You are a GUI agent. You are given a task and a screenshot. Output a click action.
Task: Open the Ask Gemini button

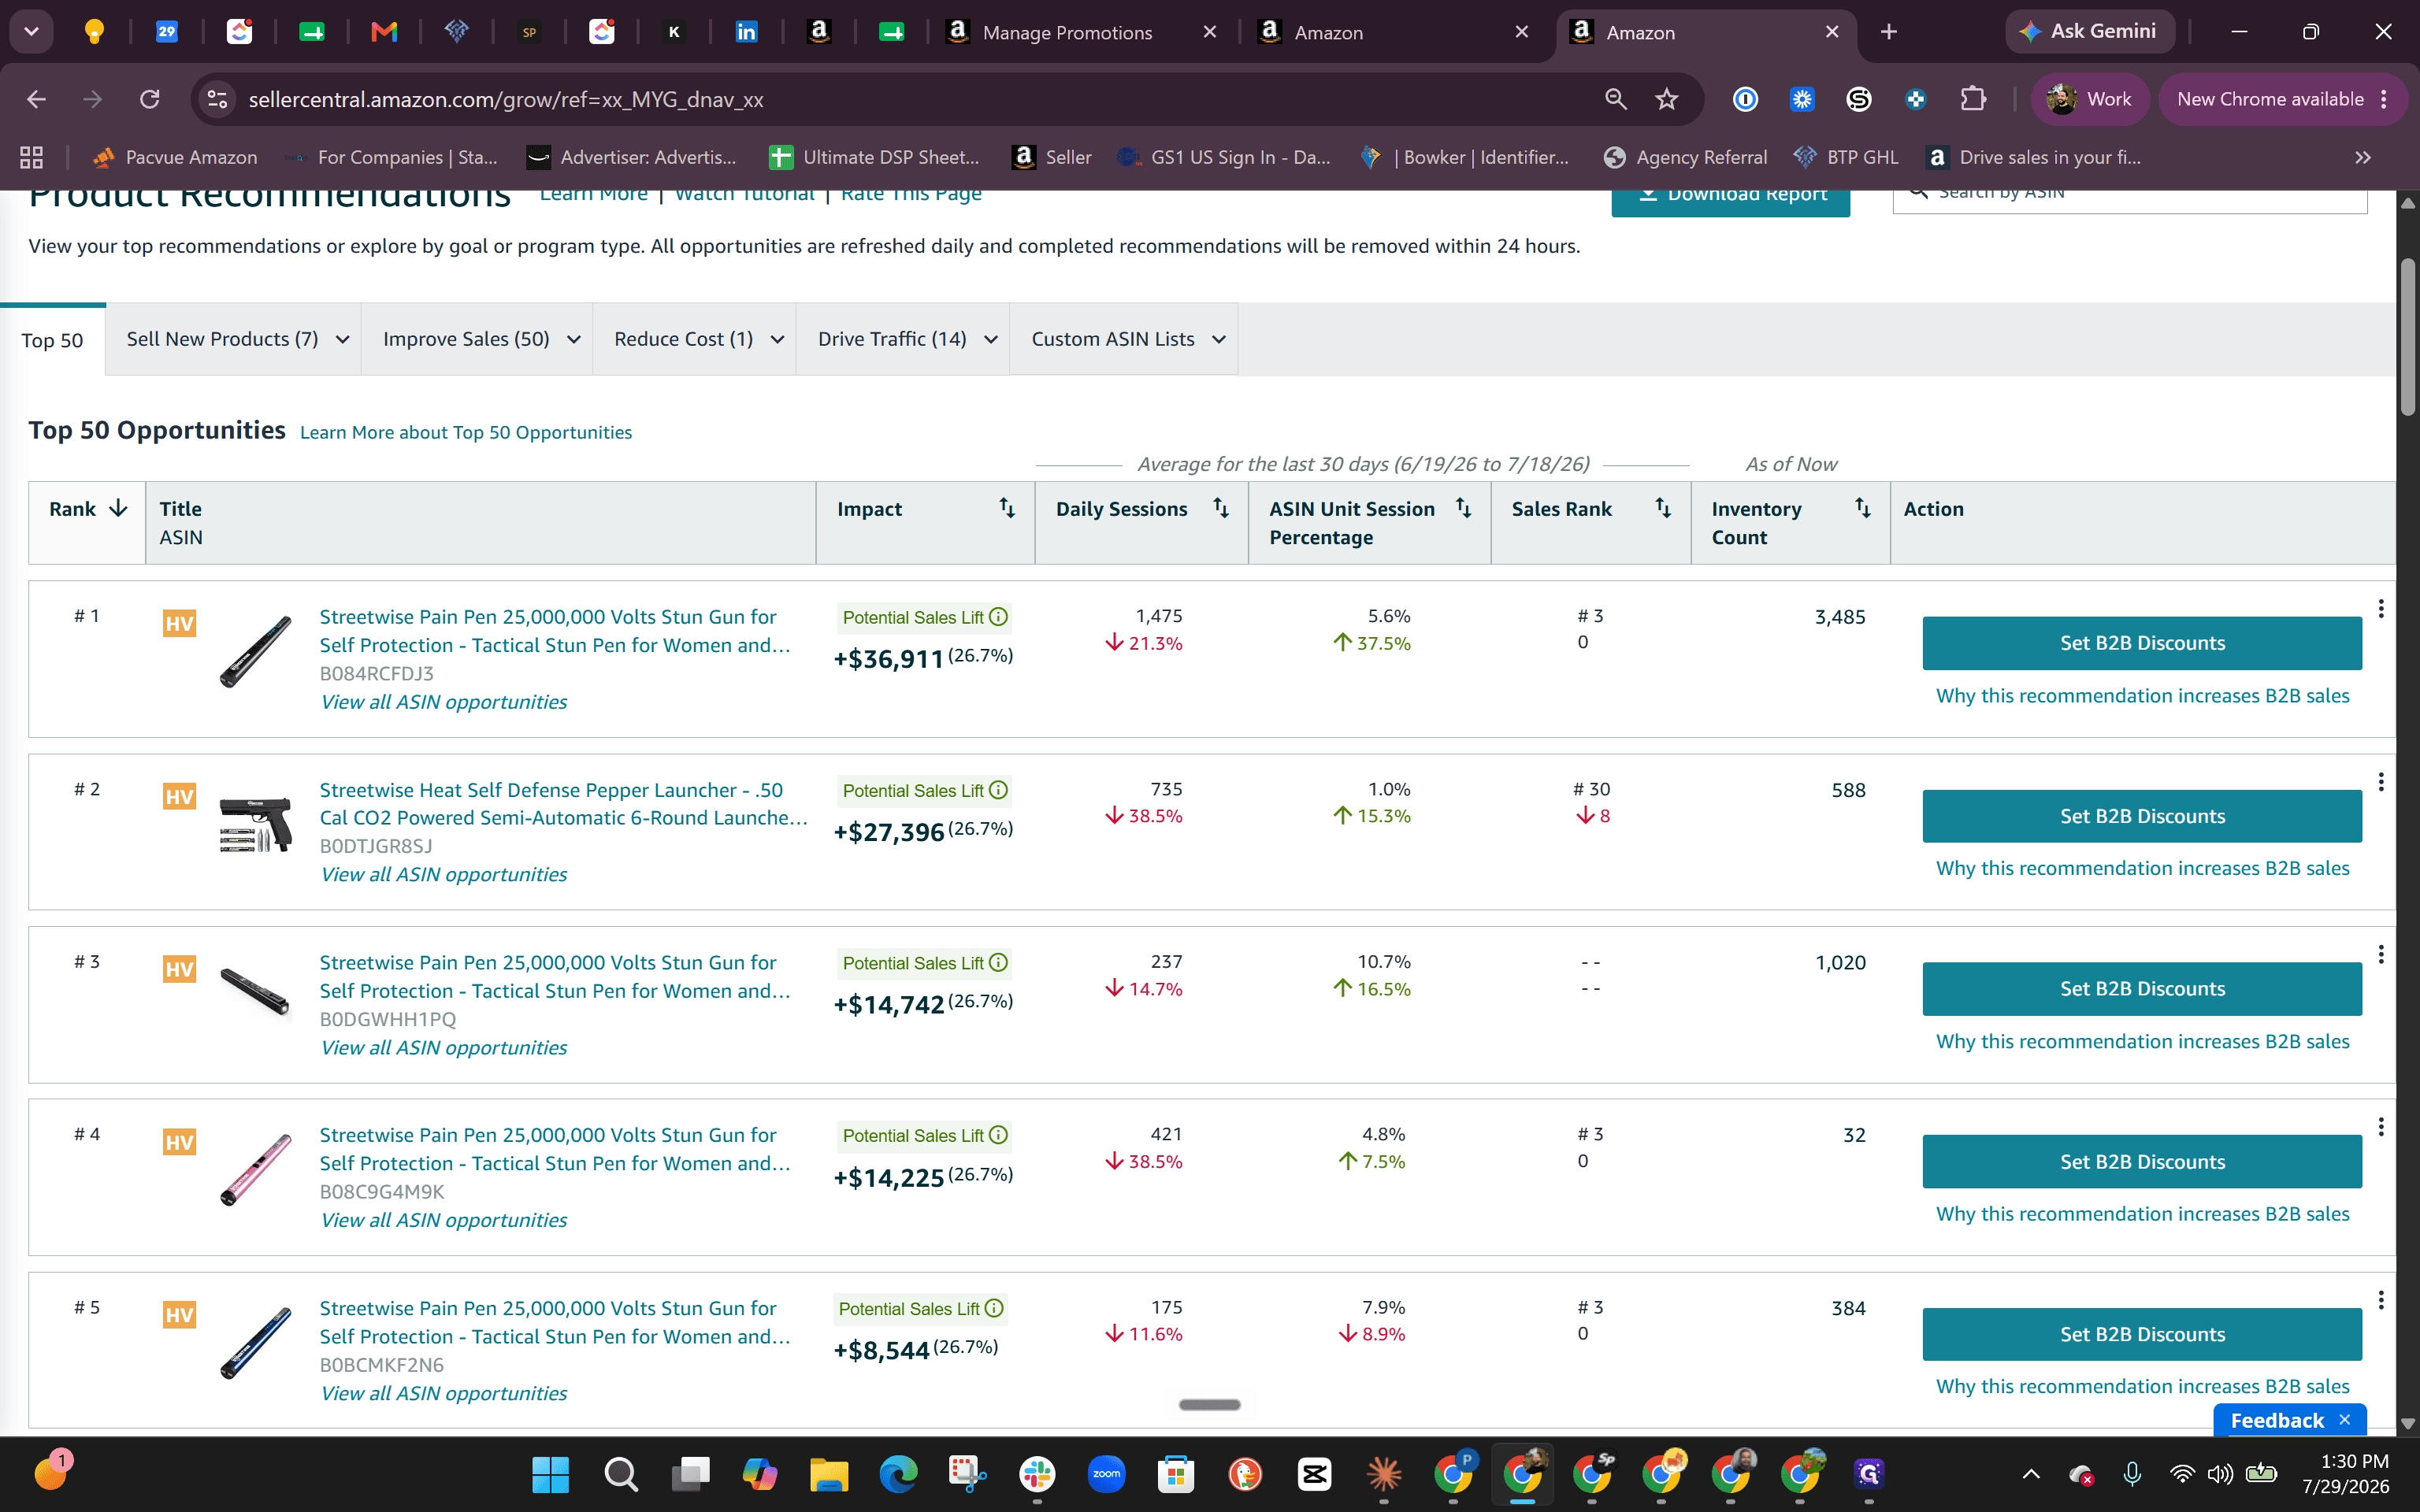[x=2090, y=32]
